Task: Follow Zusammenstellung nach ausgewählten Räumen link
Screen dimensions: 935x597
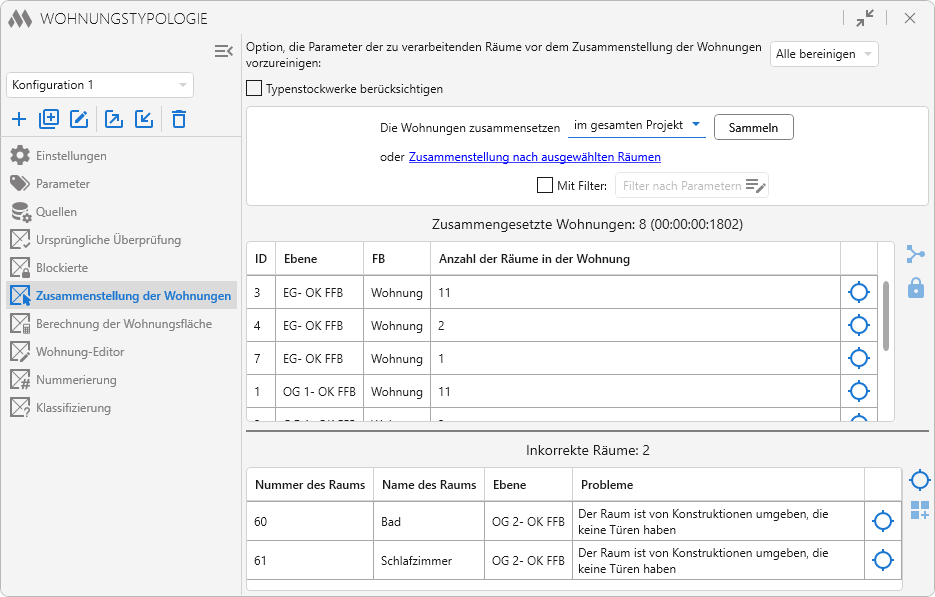Action: pos(535,157)
